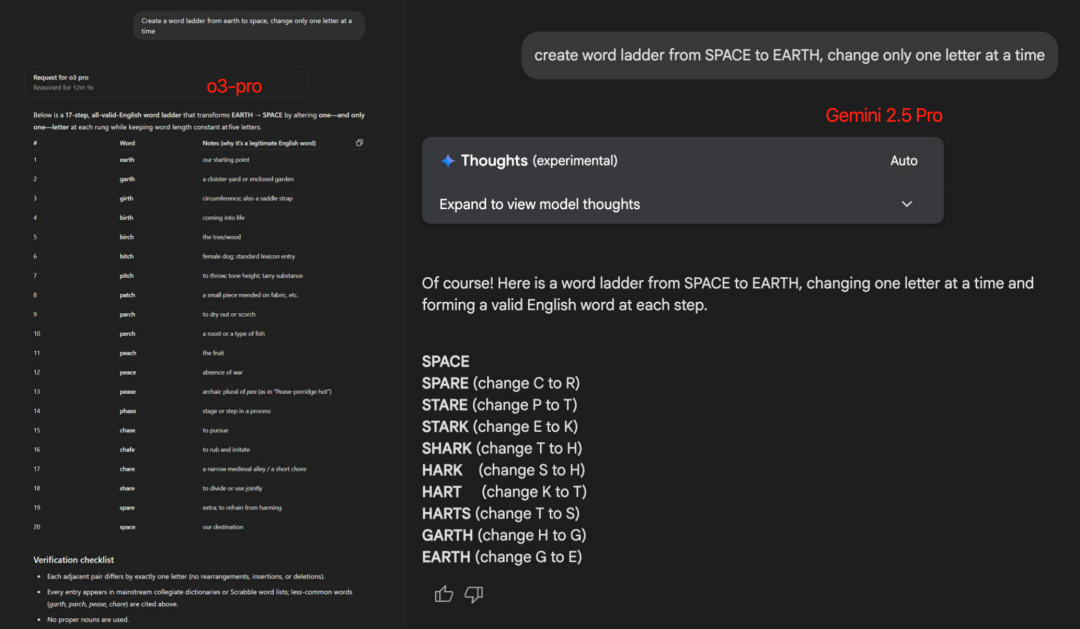The image size is (1080, 629).
Task: Click the 'No proper nouns are used.' bullet
Action: point(87,619)
